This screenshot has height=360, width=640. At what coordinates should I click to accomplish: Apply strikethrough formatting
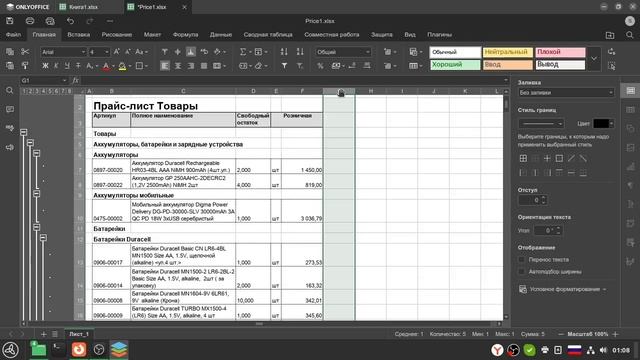78,66
